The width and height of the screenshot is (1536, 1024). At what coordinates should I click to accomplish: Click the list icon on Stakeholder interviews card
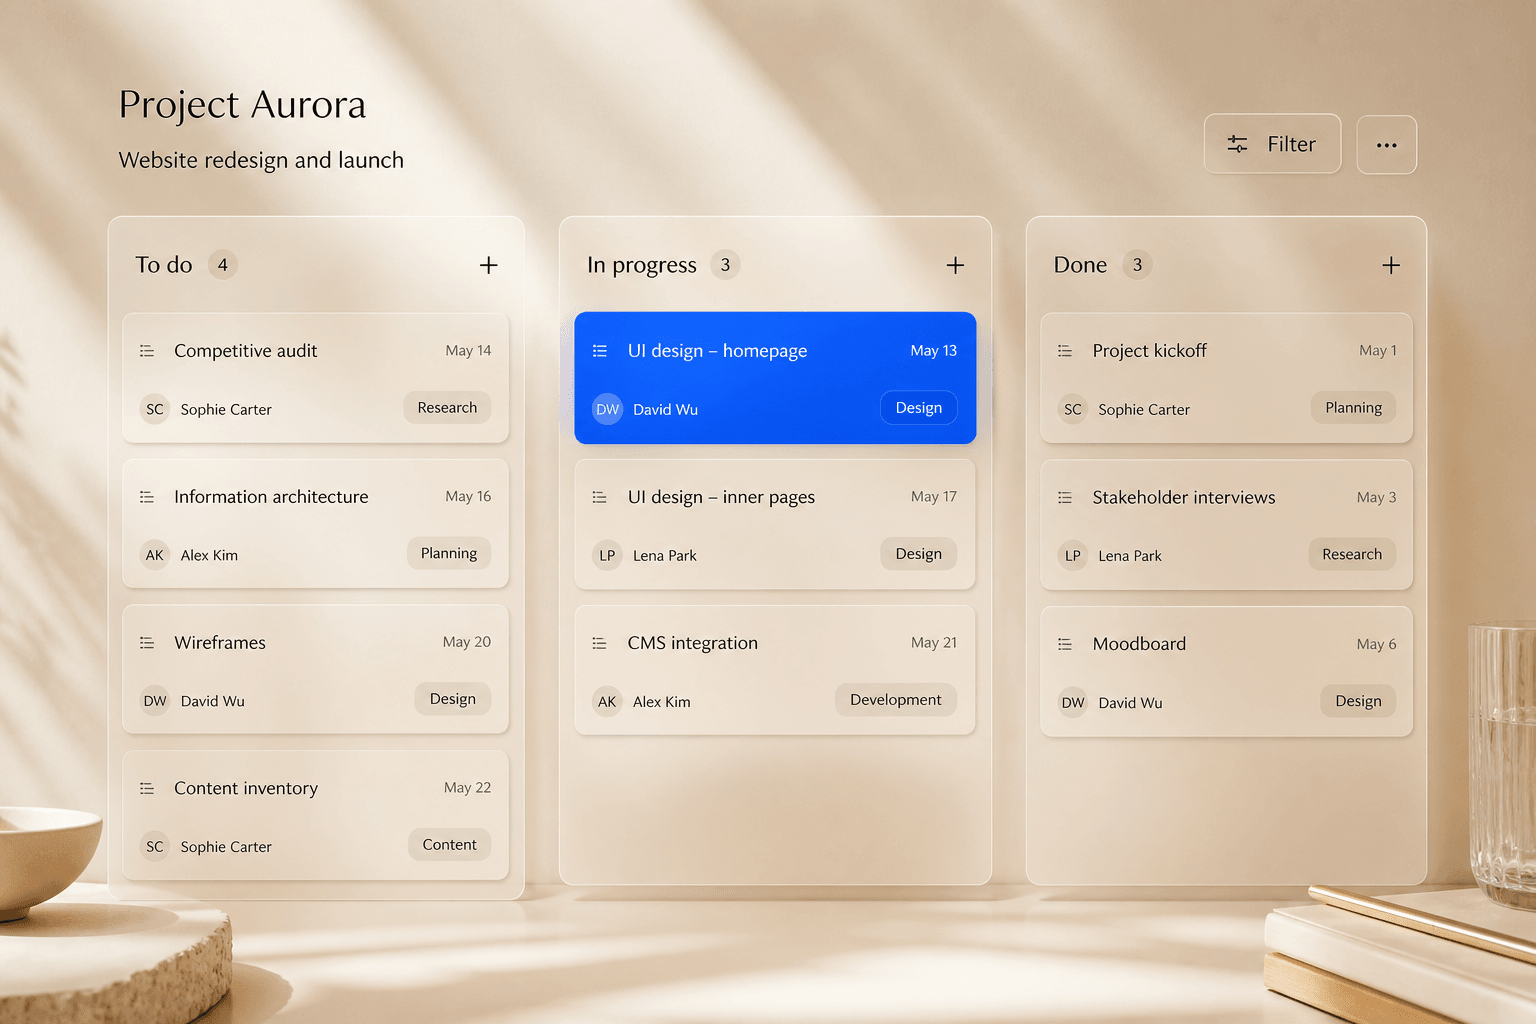pyautogui.click(x=1065, y=497)
